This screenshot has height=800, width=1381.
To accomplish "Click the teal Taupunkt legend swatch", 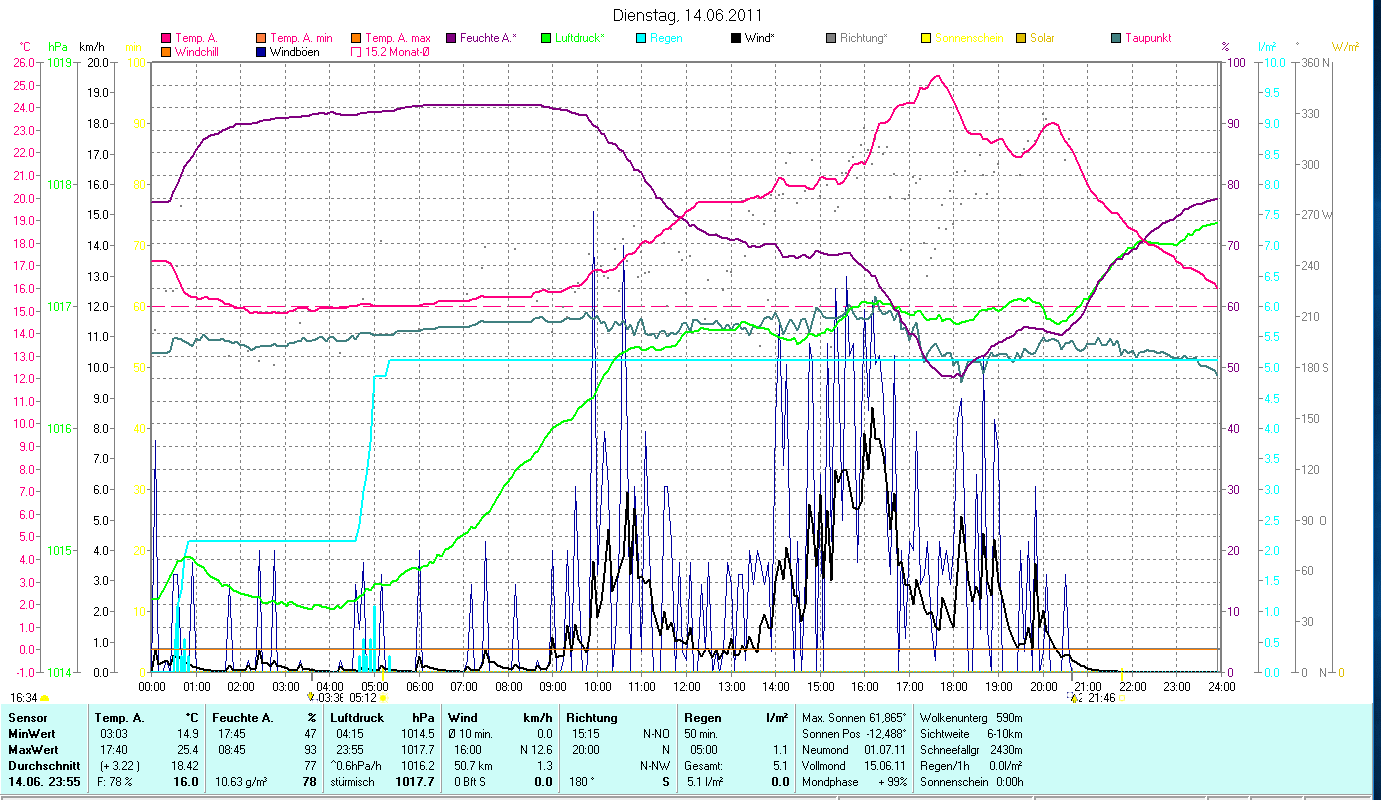I will [1116, 39].
